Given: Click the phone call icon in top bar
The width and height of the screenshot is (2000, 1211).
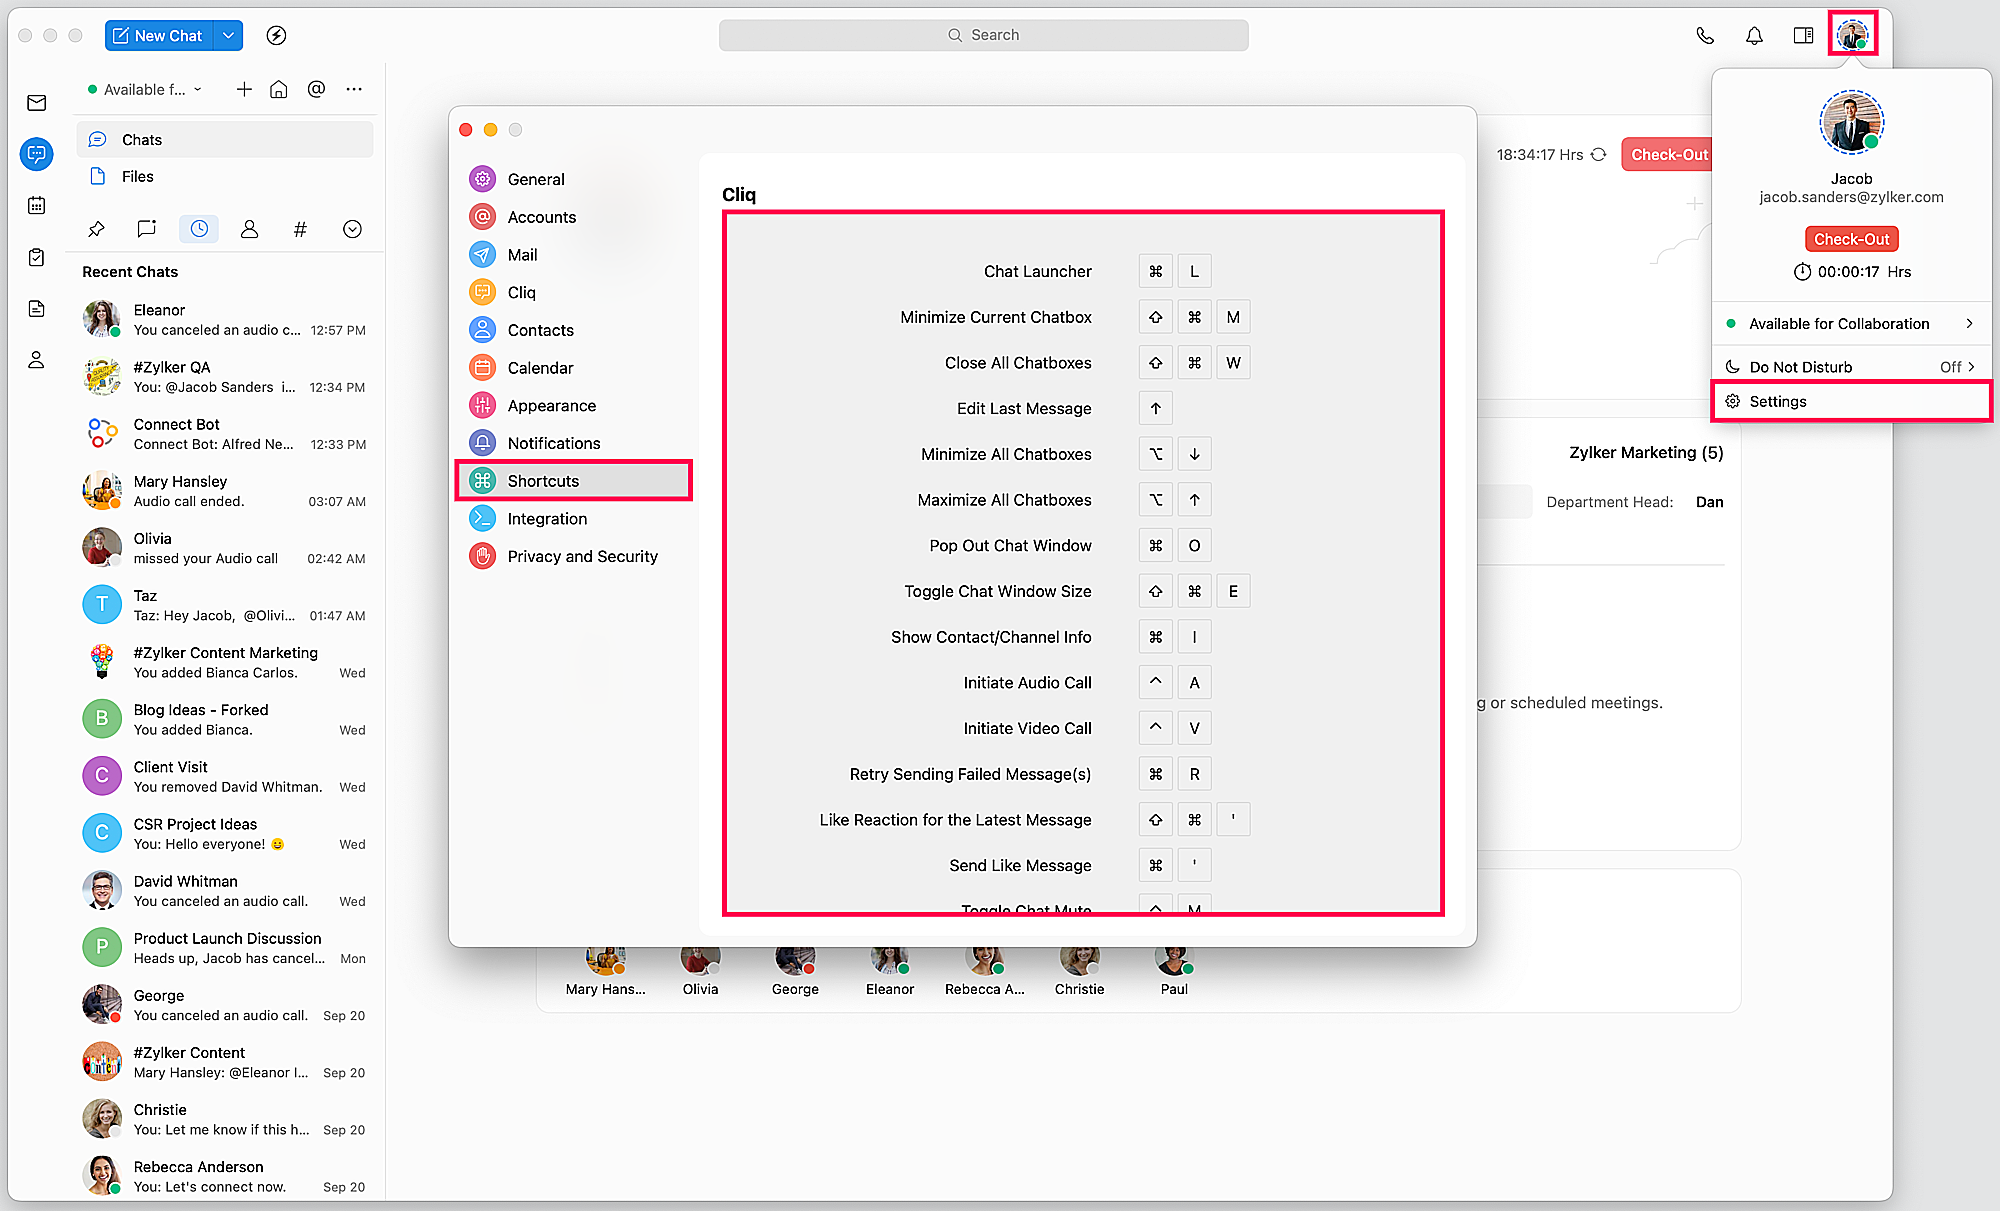Looking at the screenshot, I should pos(1705,36).
